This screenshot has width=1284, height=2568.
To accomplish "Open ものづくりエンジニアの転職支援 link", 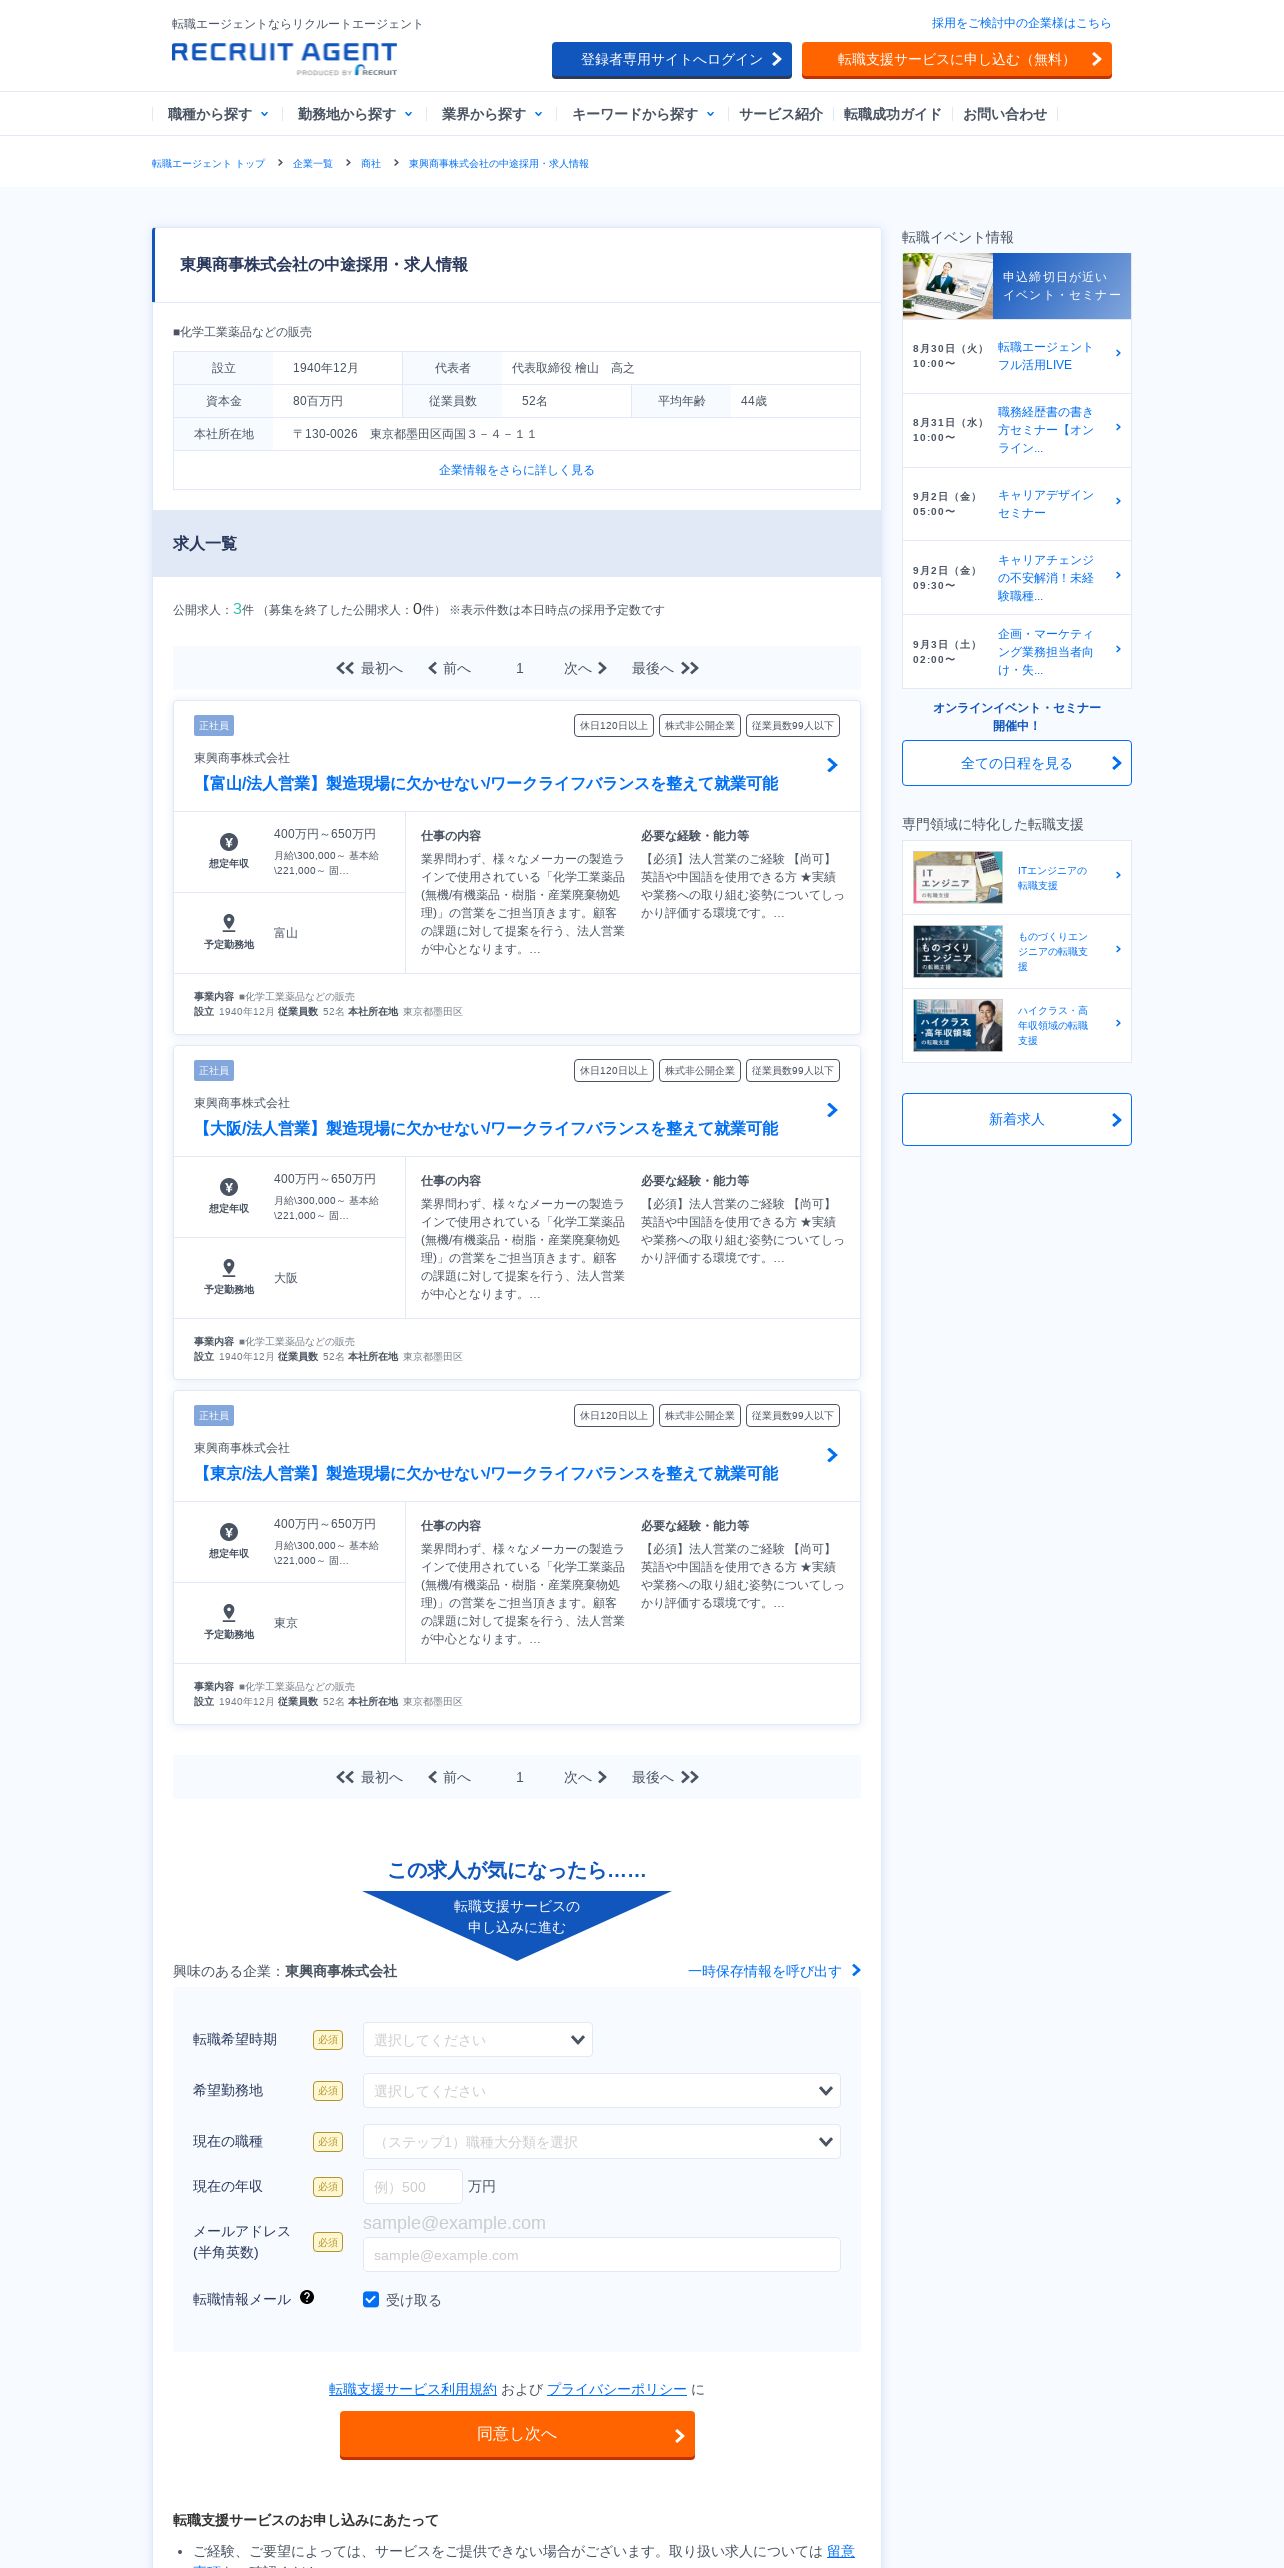I will 1053,951.
